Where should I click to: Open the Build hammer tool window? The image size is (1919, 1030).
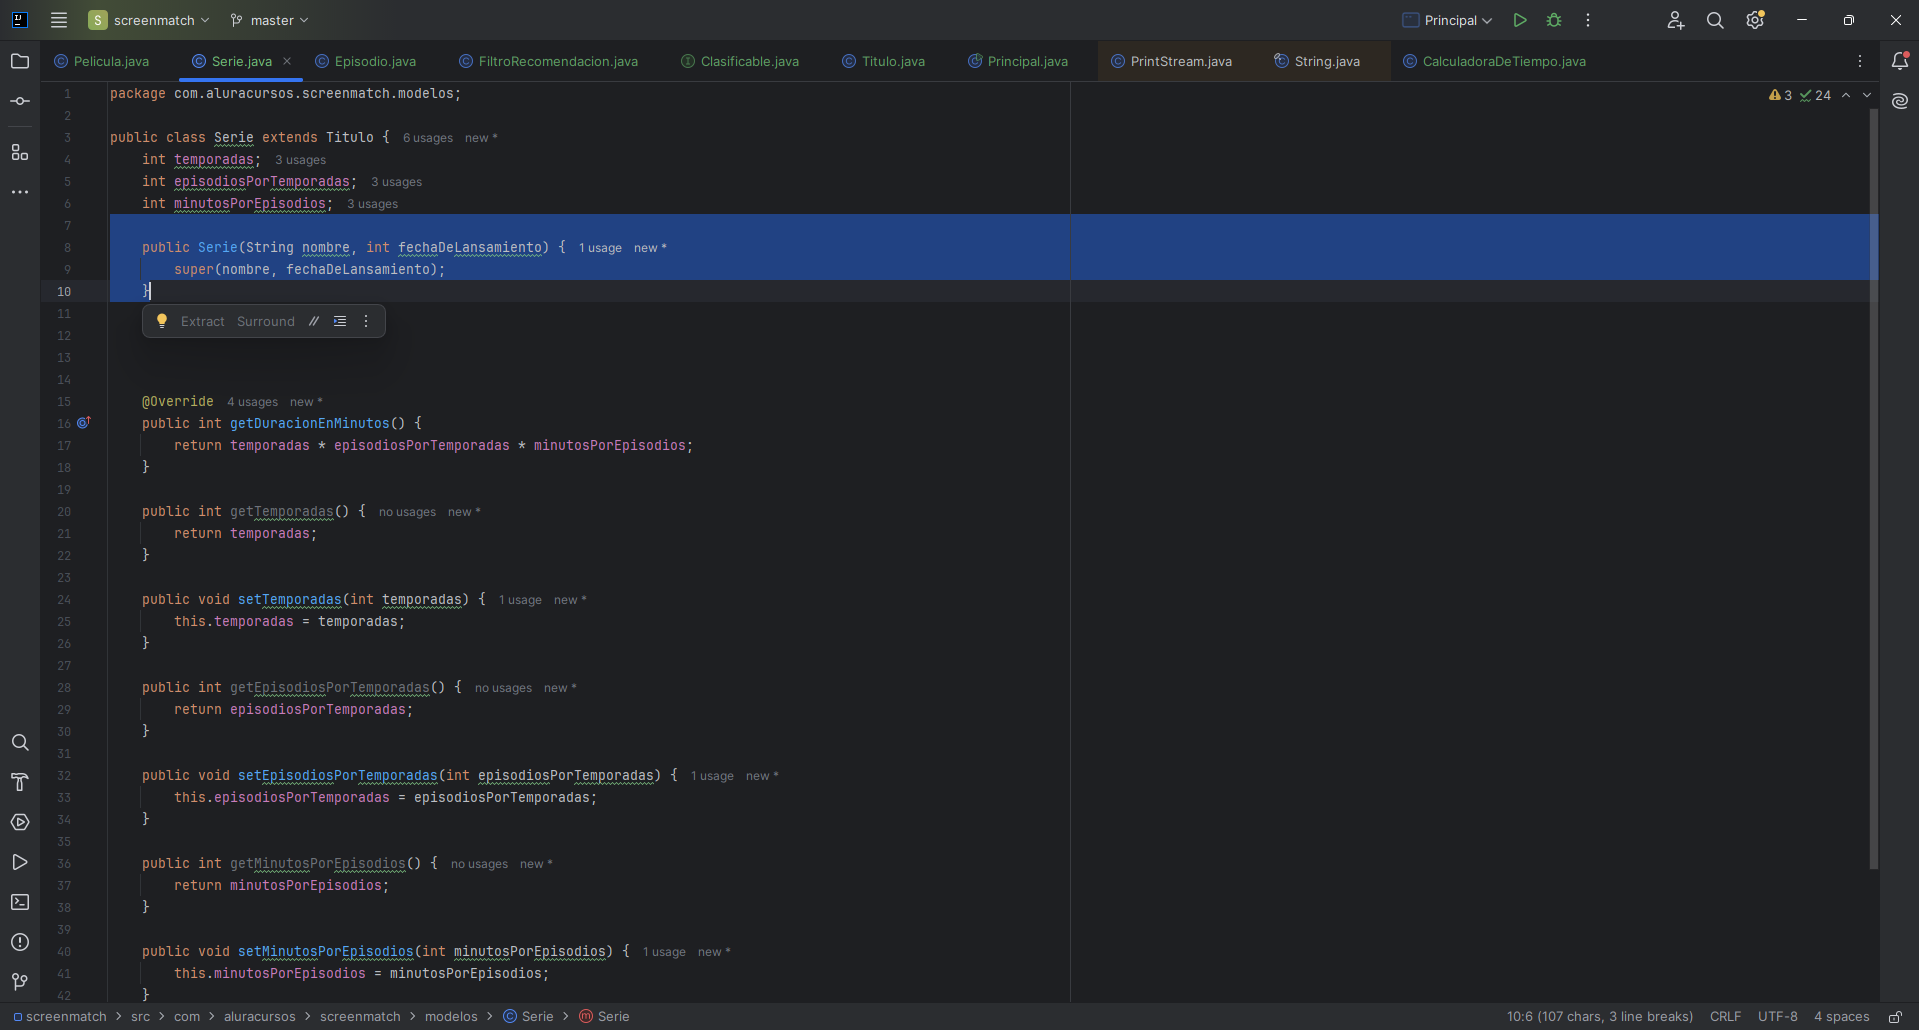(20, 782)
